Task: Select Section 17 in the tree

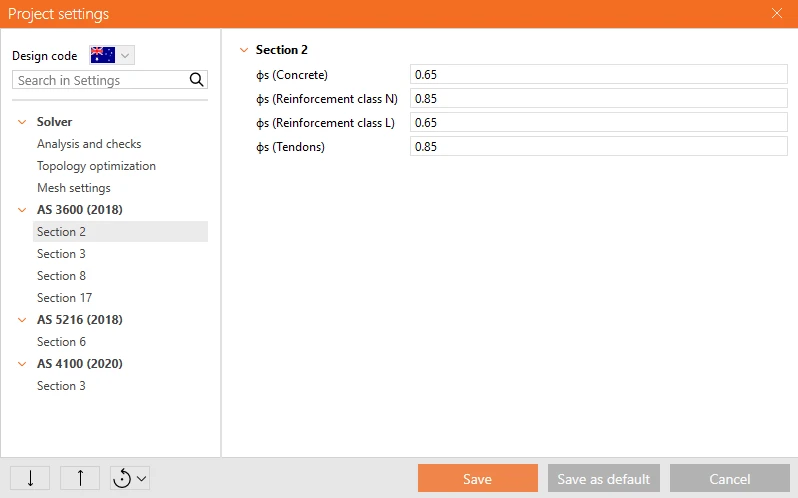Action: pos(64,297)
